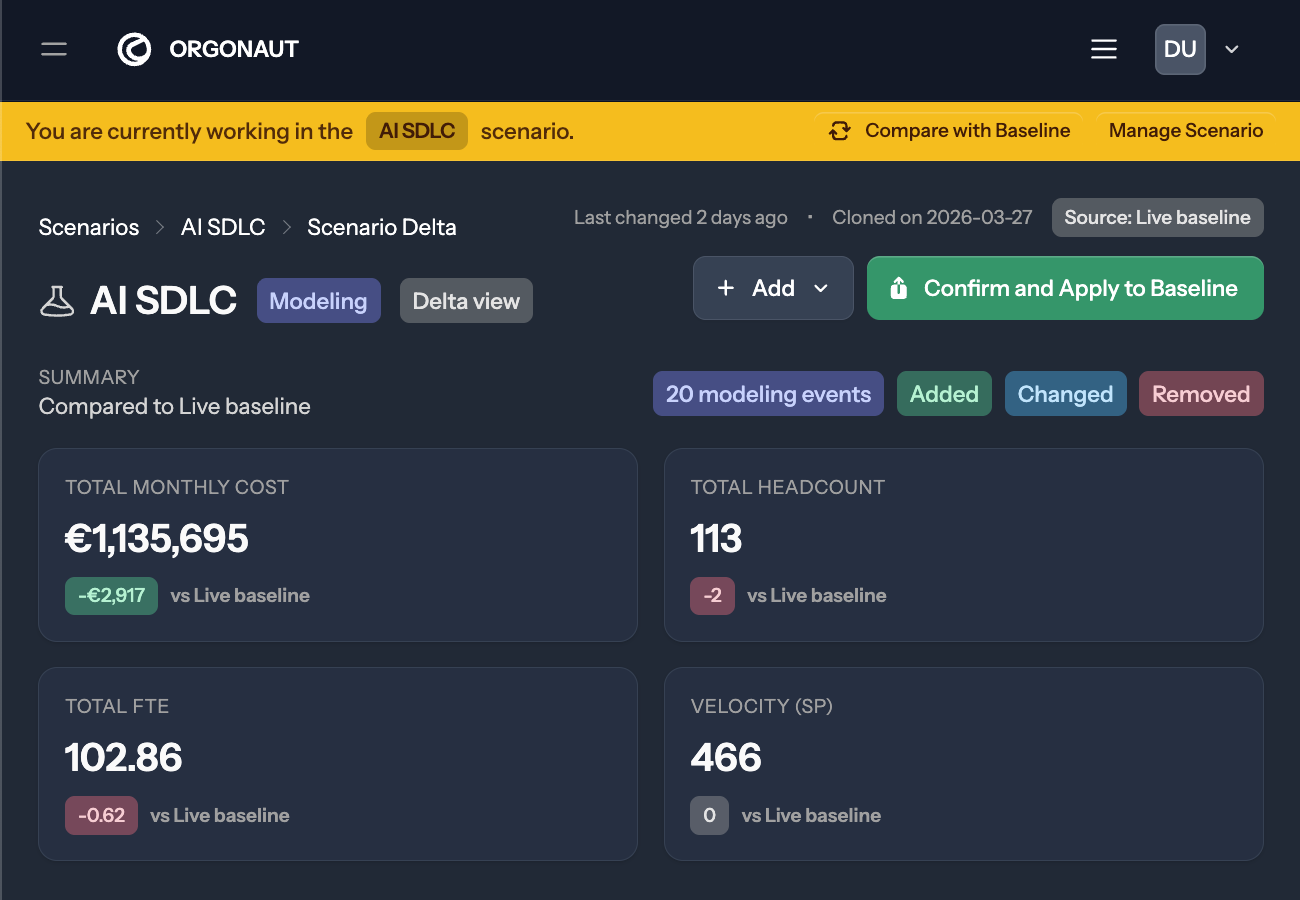Click Scenario Delta breadcrumb

382,227
